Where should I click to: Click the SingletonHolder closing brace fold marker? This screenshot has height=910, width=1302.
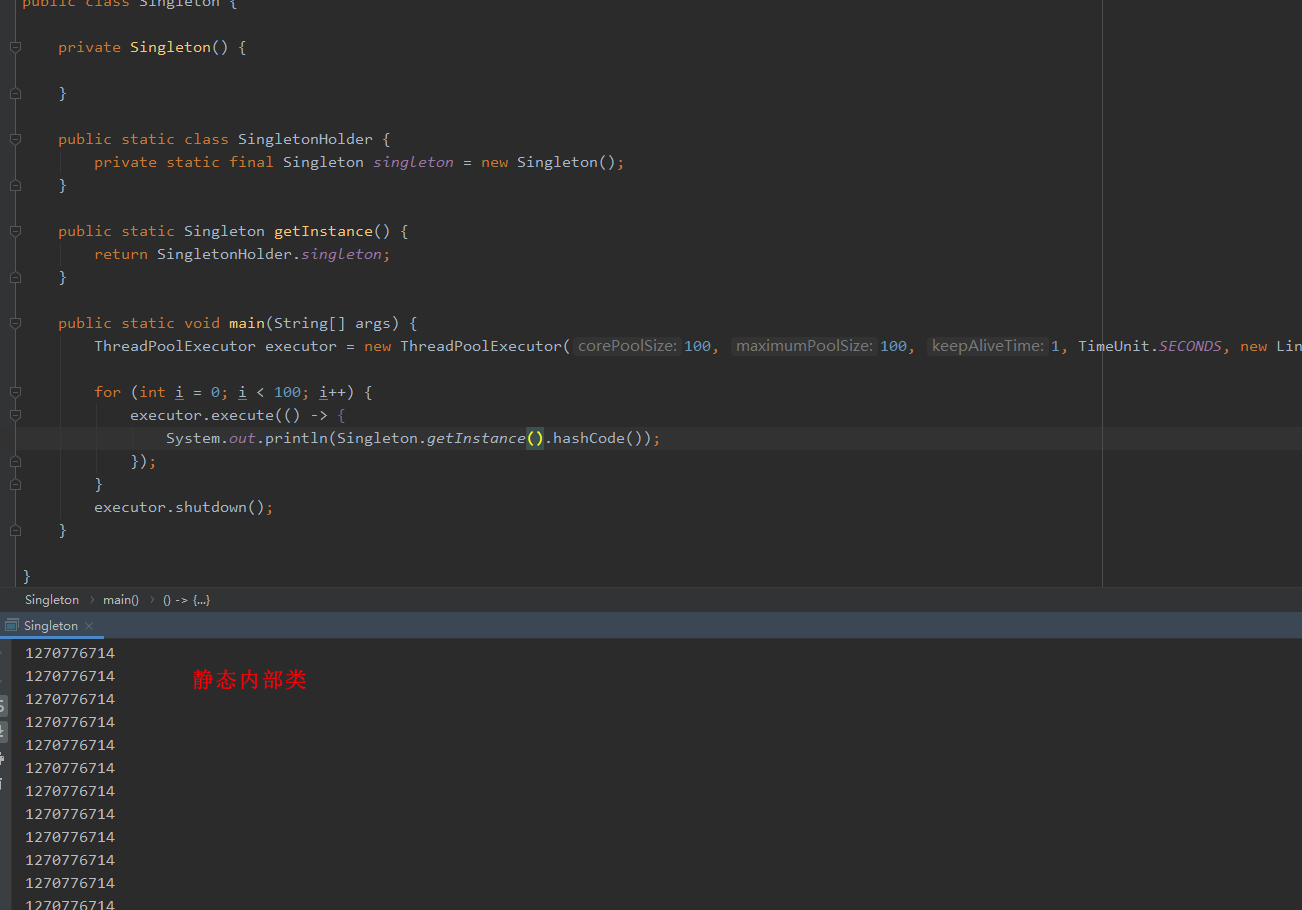tap(15, 185)
